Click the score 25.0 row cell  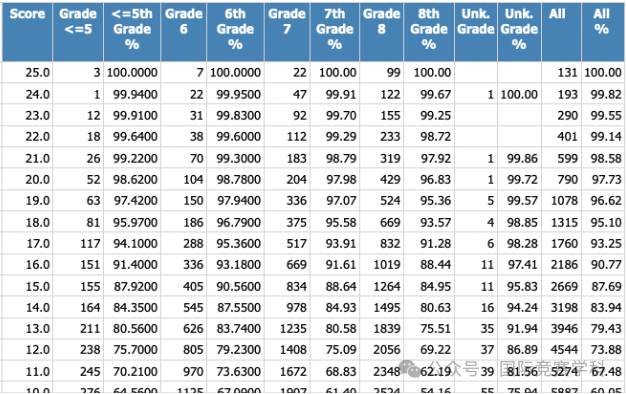coord(27,73)
